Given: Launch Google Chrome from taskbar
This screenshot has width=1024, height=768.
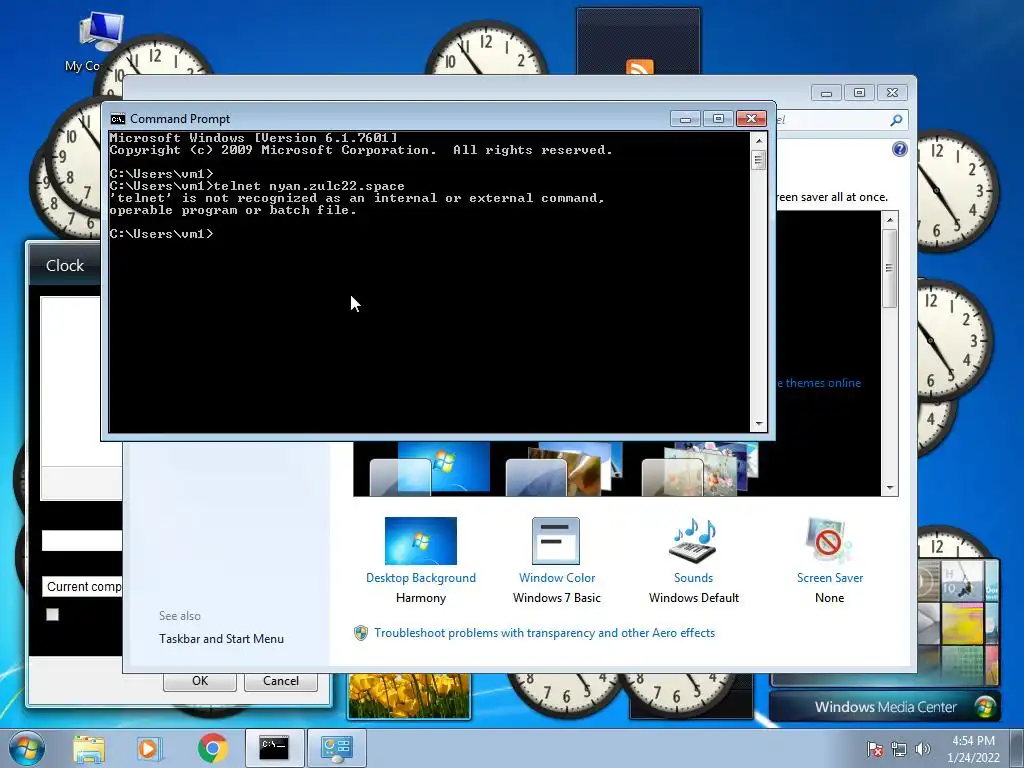Looking at the screenshot, I should pyautogui.click(x=212, y=748).
